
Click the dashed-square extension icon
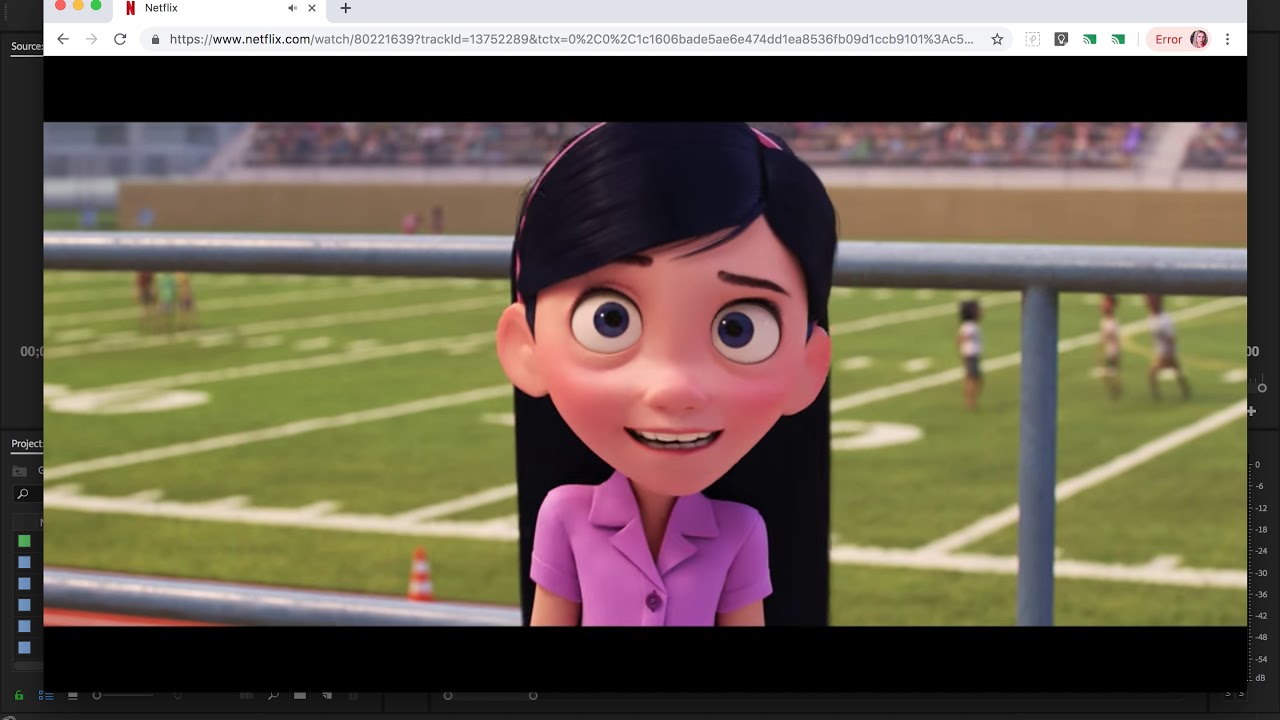(x=1033, y=39)
